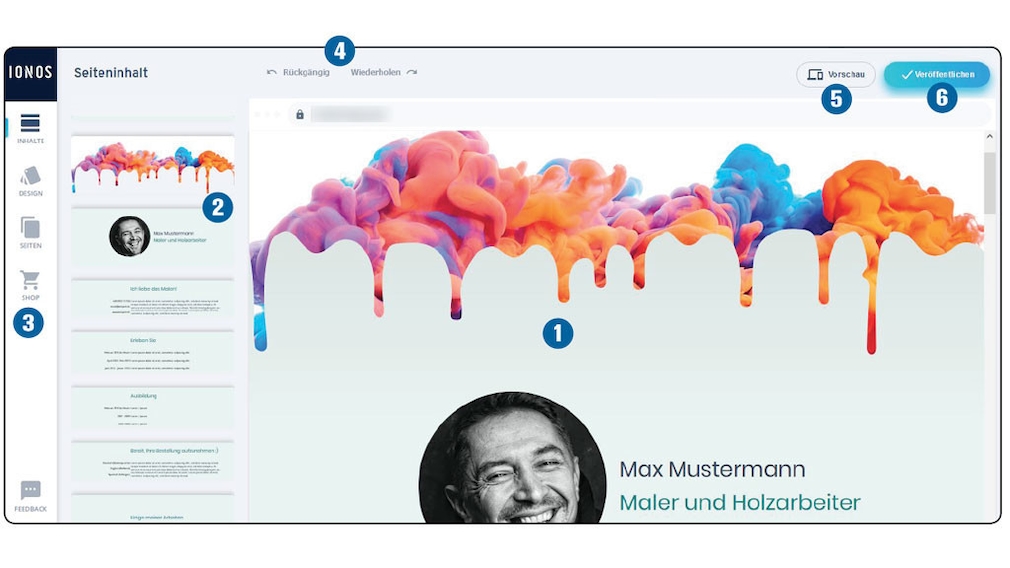Image resolution: width=1010 pixels, height=568 pixels.
Task: Select the "Erleben Sie" section thumbnail
Action: click(x=152, y=352)
